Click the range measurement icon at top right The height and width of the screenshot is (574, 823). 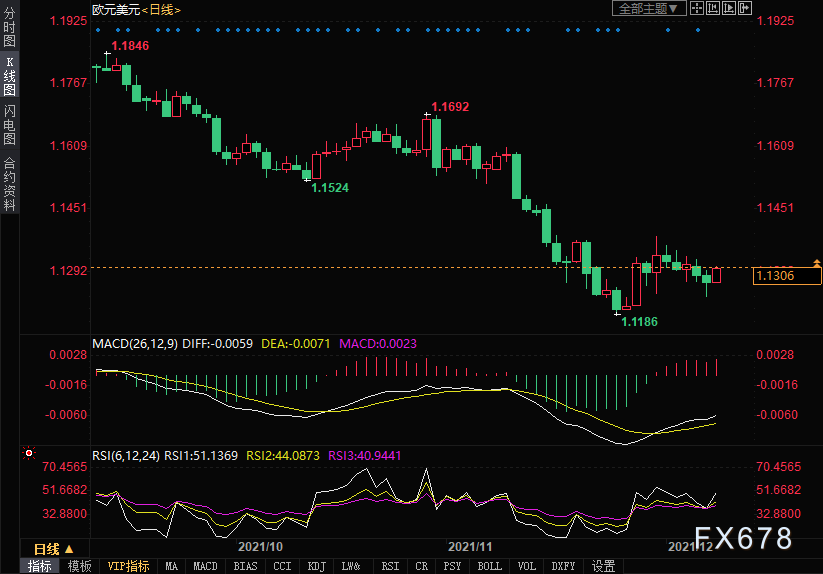(711, 8)
